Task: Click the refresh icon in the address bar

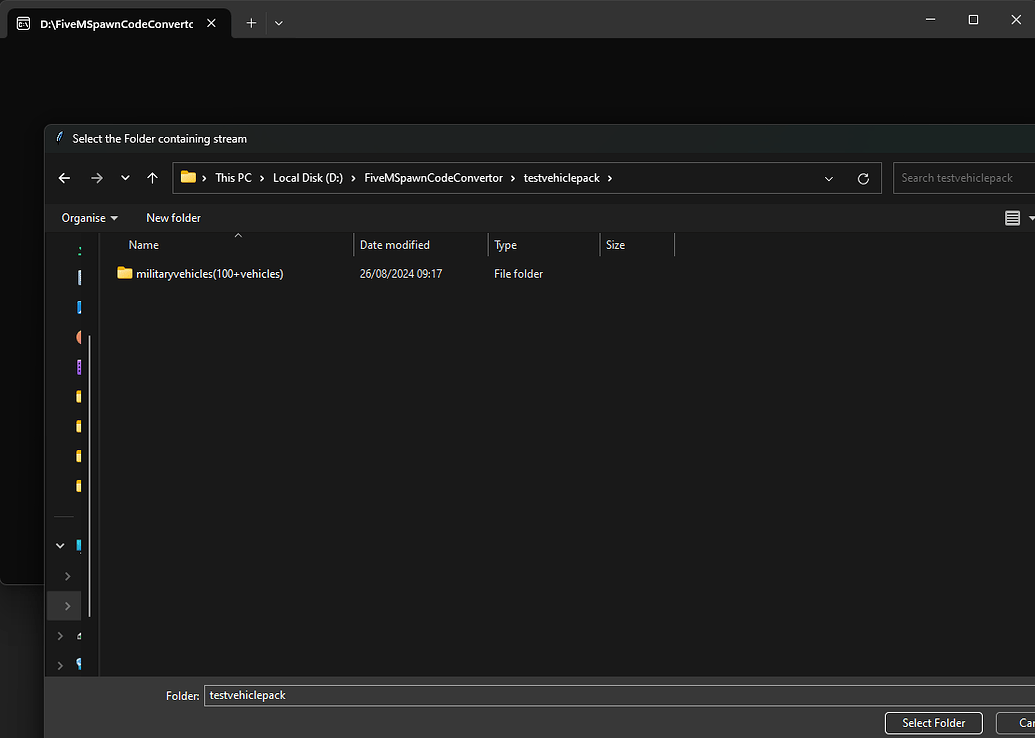Action: coord(863,178)
